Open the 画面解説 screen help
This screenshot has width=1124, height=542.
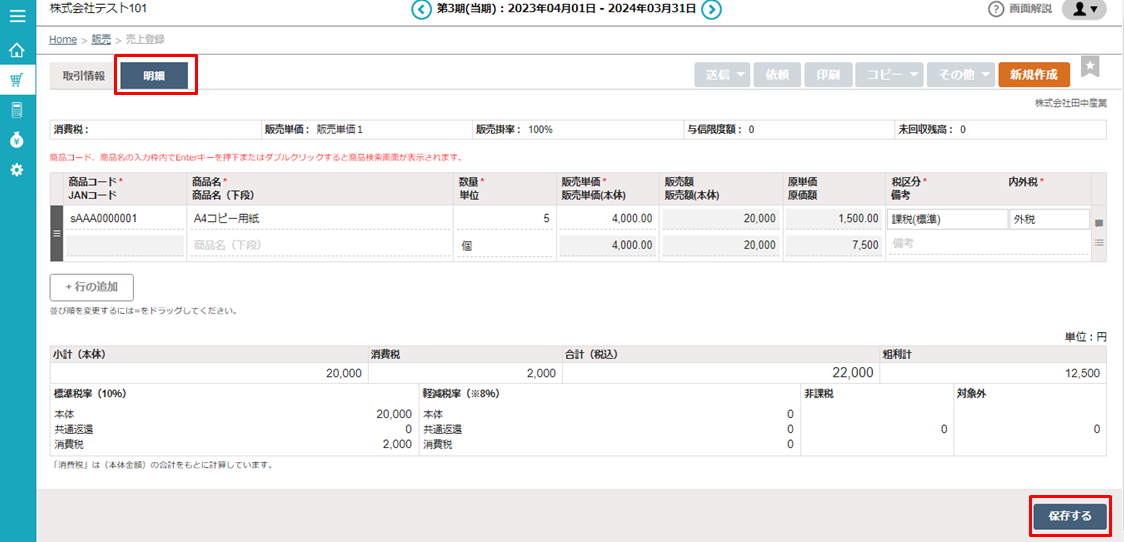coord(1020,10)
